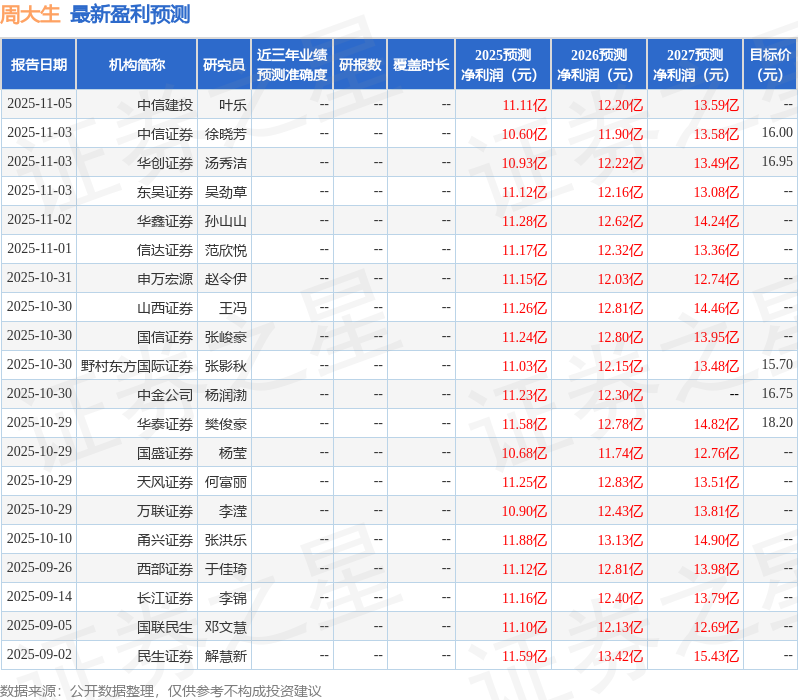Select the 机构简称 column header
Image resolution: width=798 pixels, height=700 pixels.
point(136,65)
